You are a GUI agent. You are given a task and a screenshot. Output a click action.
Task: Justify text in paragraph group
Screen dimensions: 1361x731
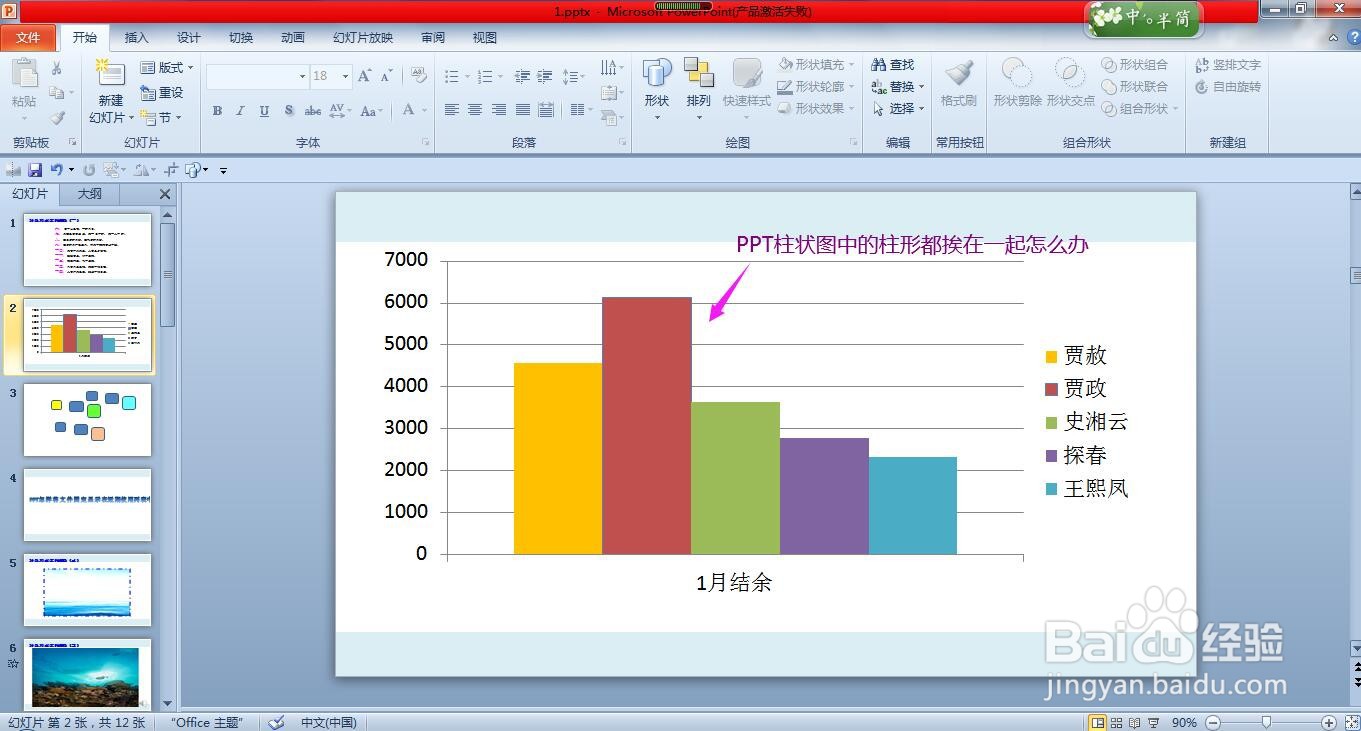pos(522,109)
